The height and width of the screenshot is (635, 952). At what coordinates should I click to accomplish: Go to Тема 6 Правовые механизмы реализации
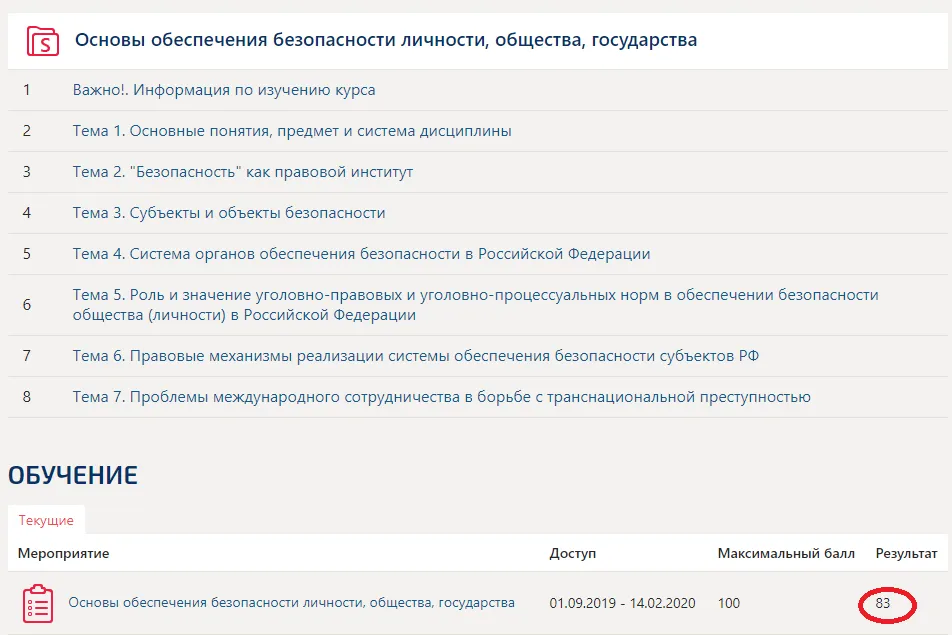click(x=422, y=356)
